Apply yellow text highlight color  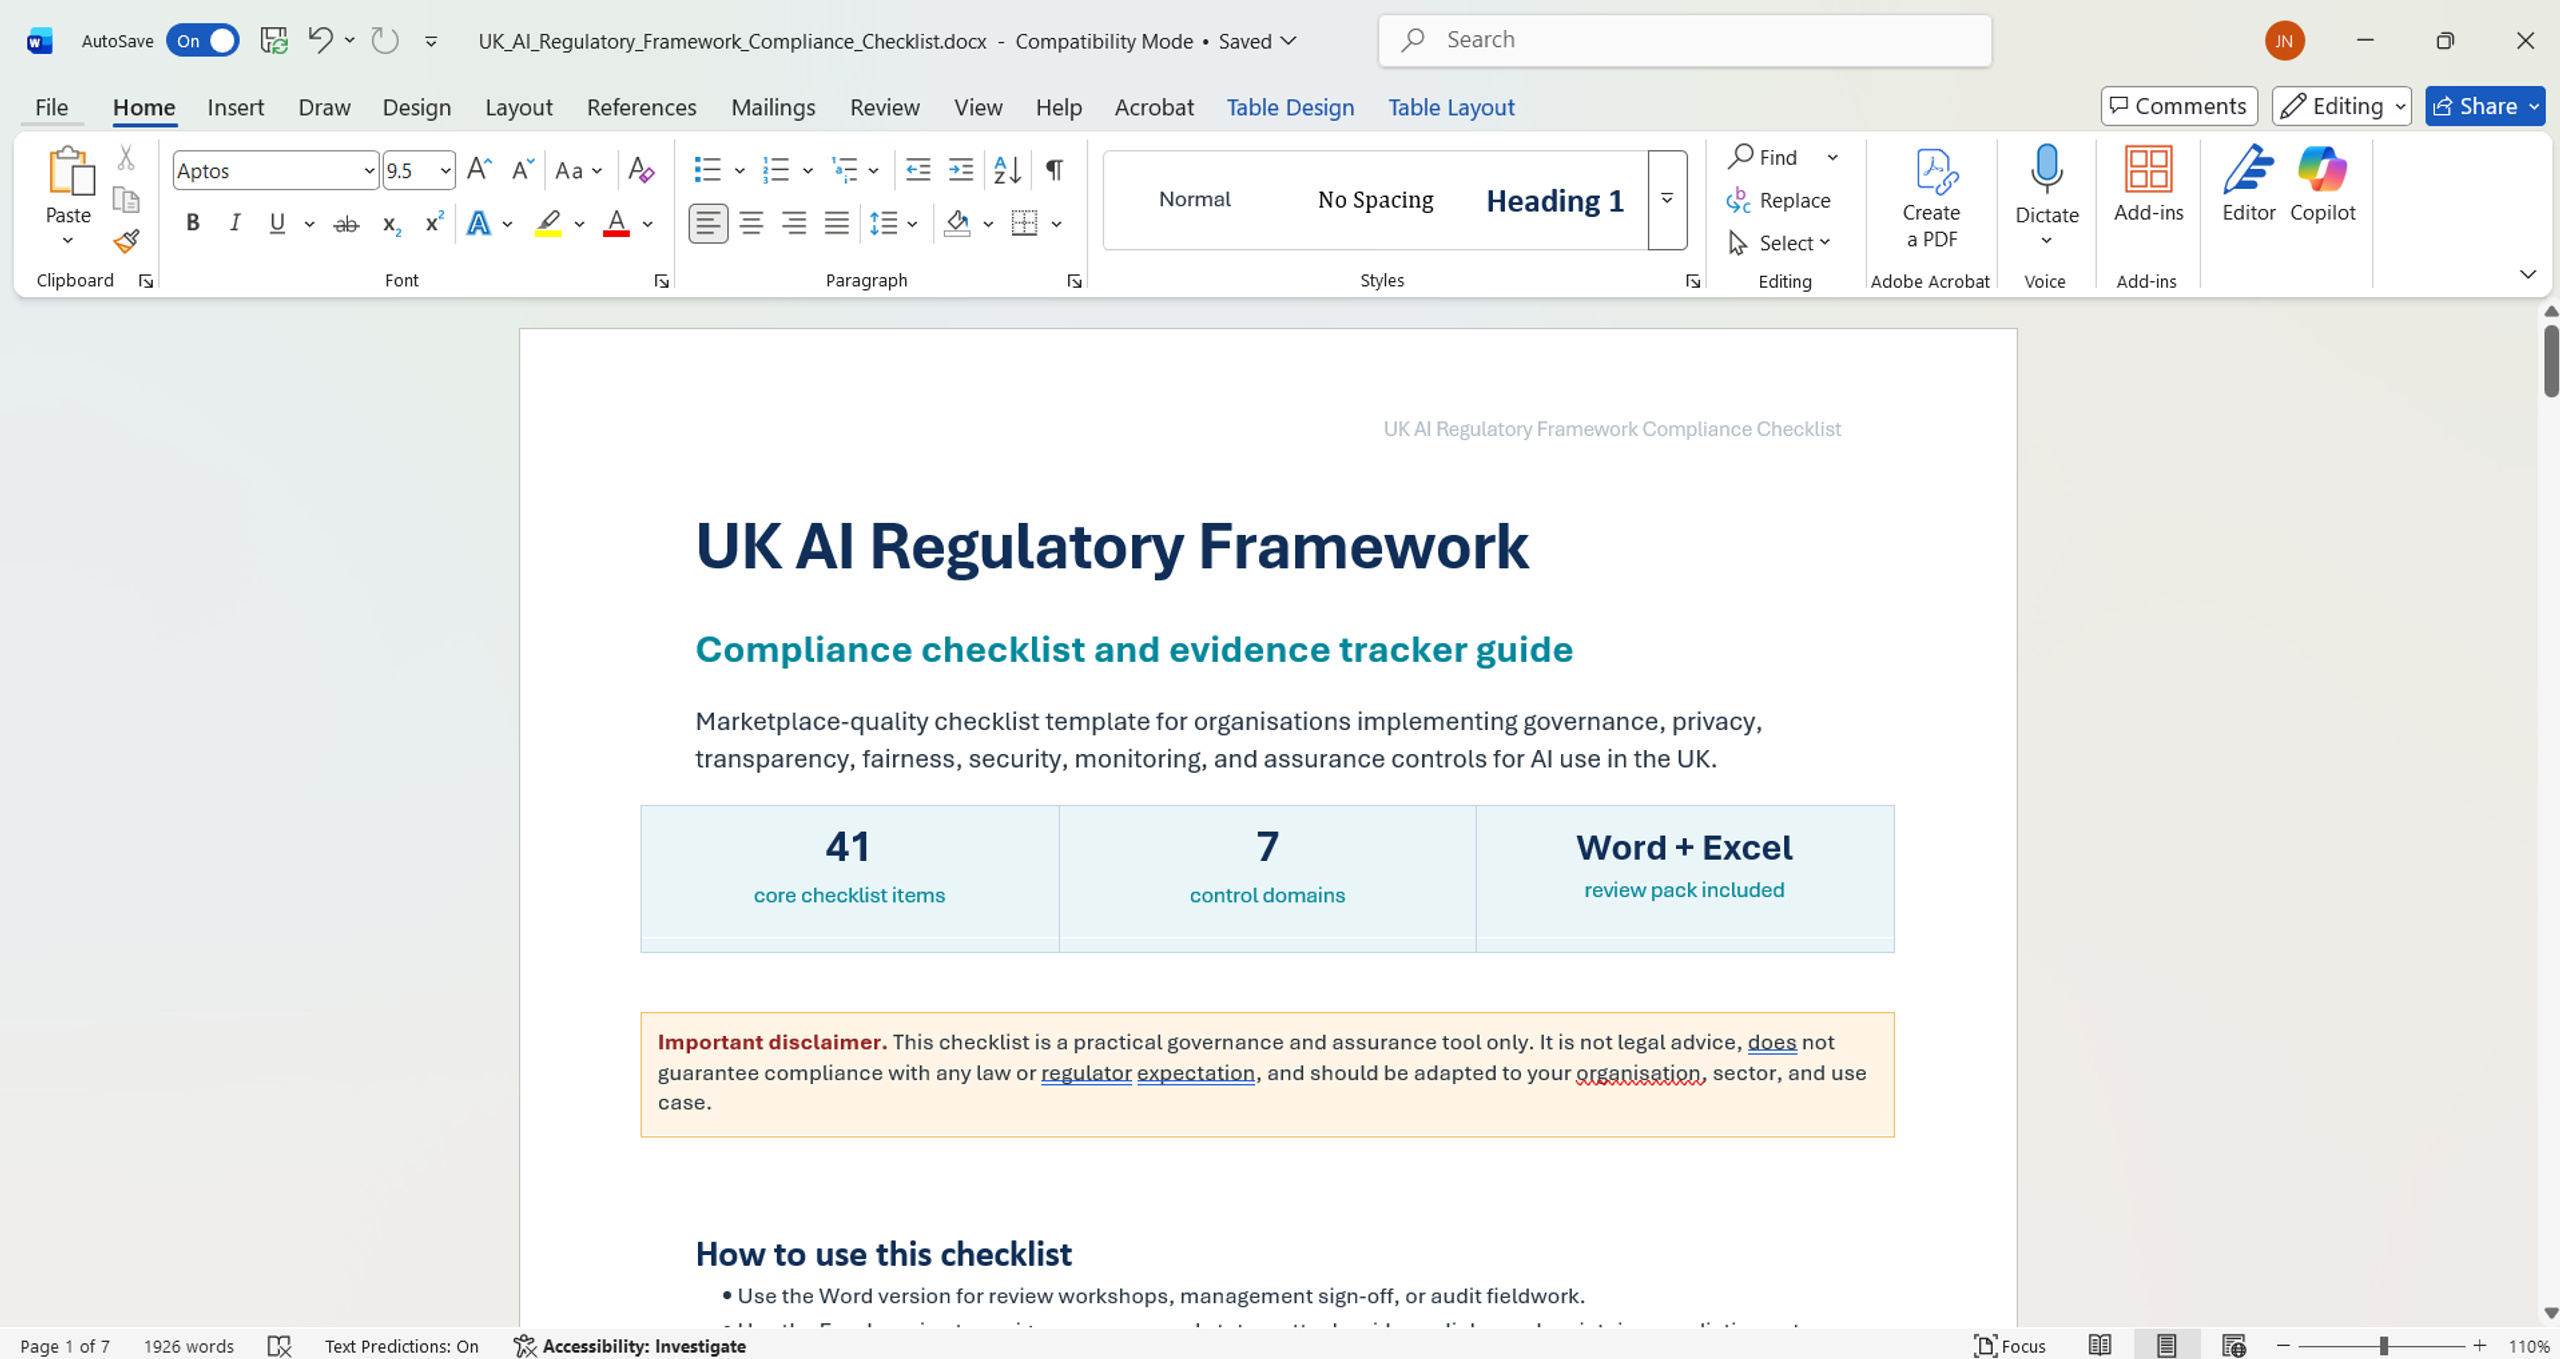click(548, 223)
